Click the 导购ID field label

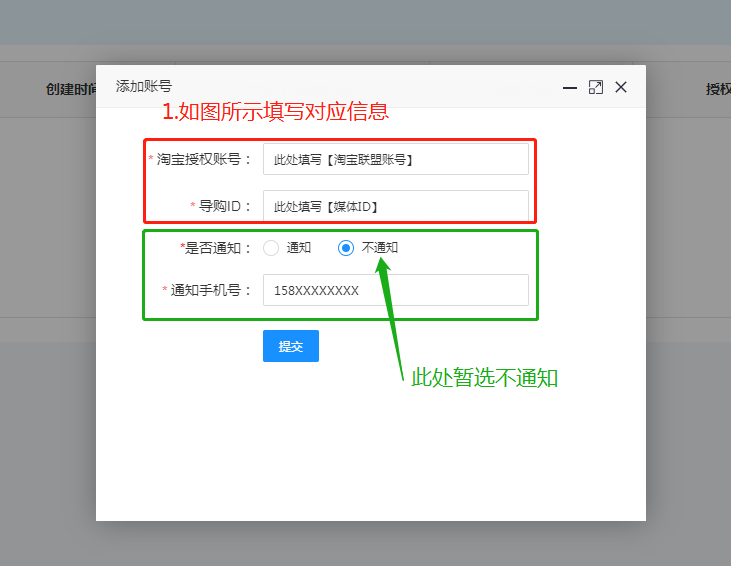pos(225,207)
